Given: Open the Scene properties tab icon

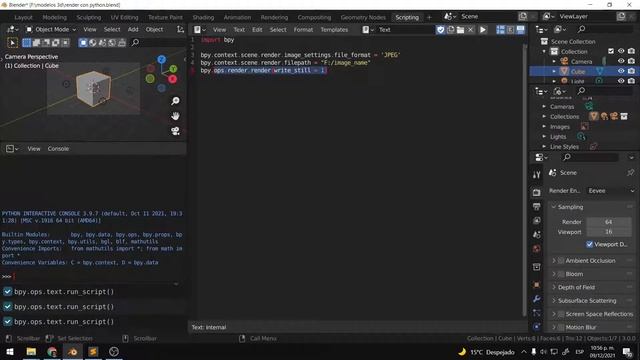Looking at the screenshot, I should click(x=537, y=235).
